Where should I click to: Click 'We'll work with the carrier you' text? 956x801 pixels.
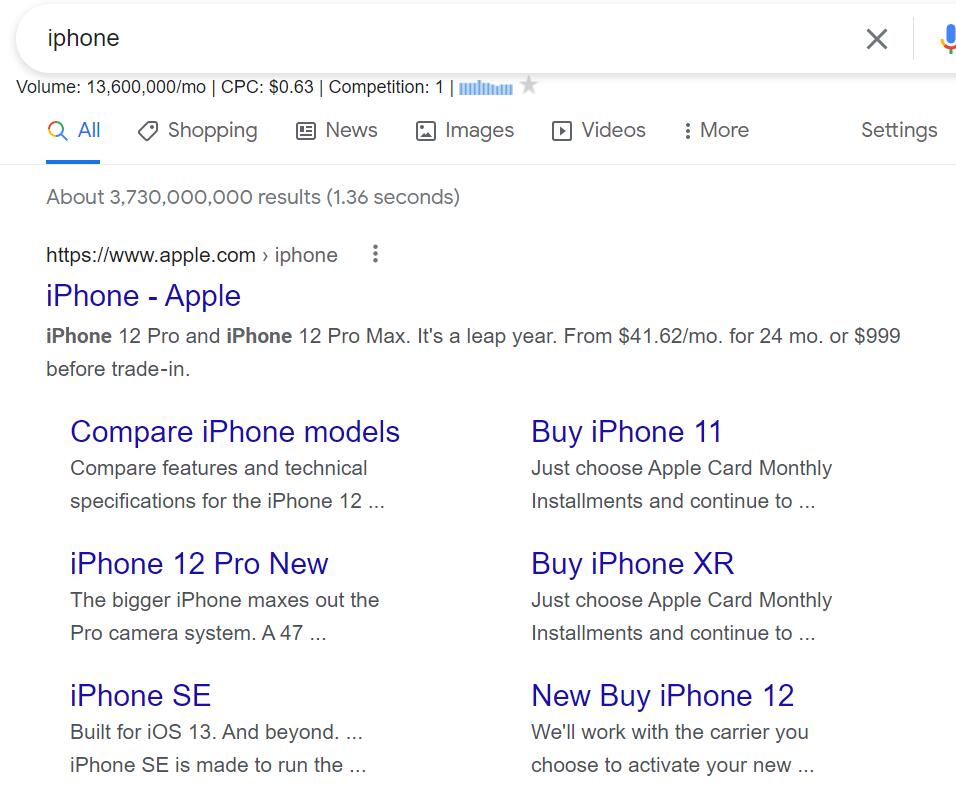pos(670,732)
